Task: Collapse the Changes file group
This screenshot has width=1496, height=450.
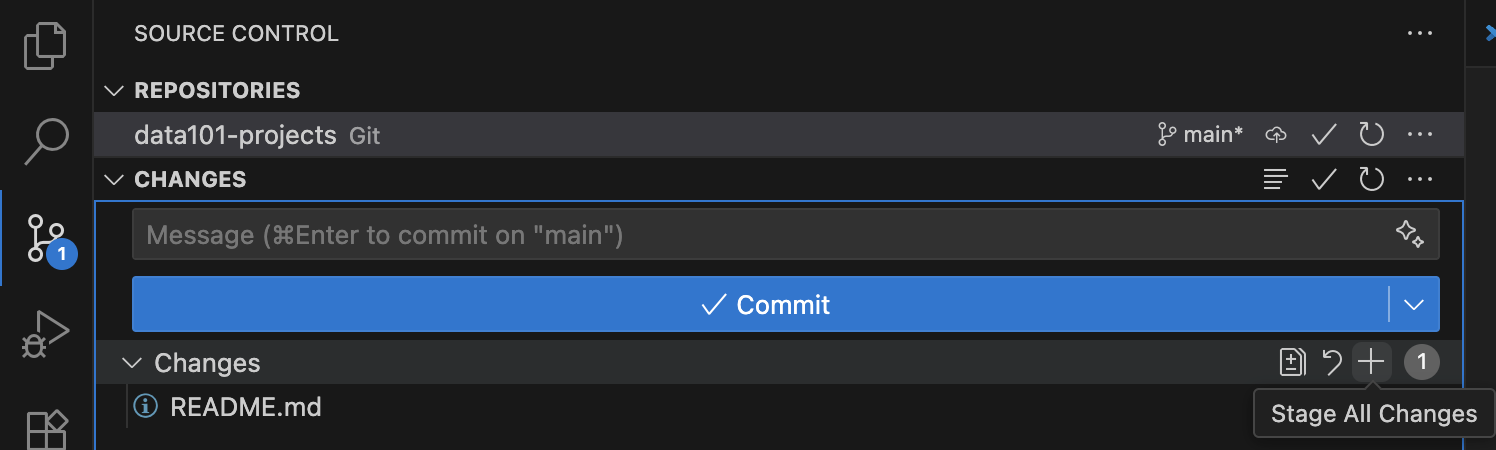Action: 133,362
